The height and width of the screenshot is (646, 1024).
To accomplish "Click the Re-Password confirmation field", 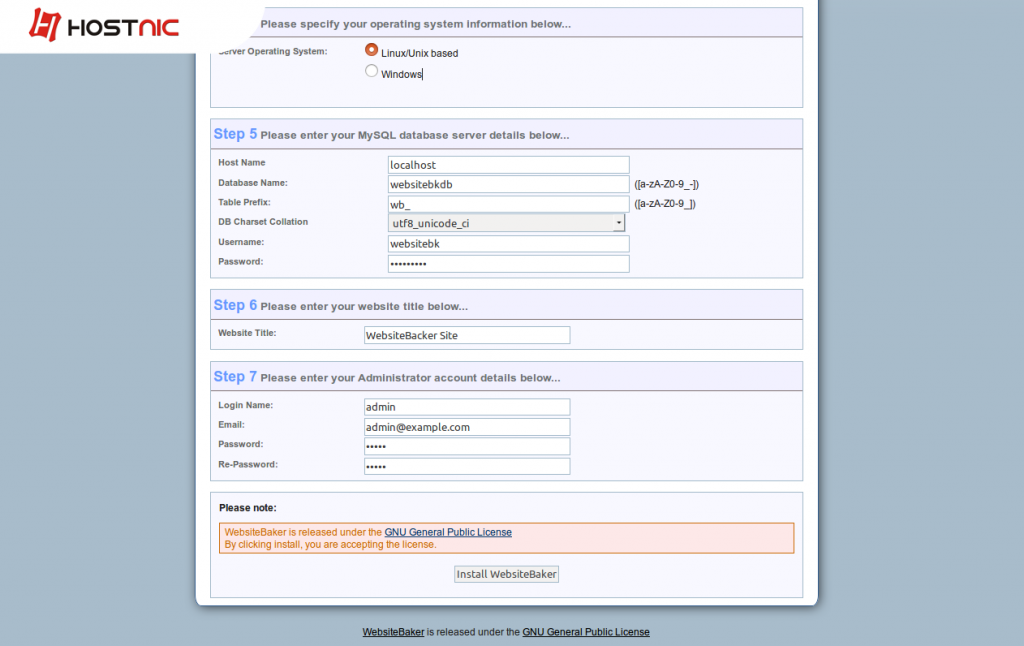I will coord(467,466).
